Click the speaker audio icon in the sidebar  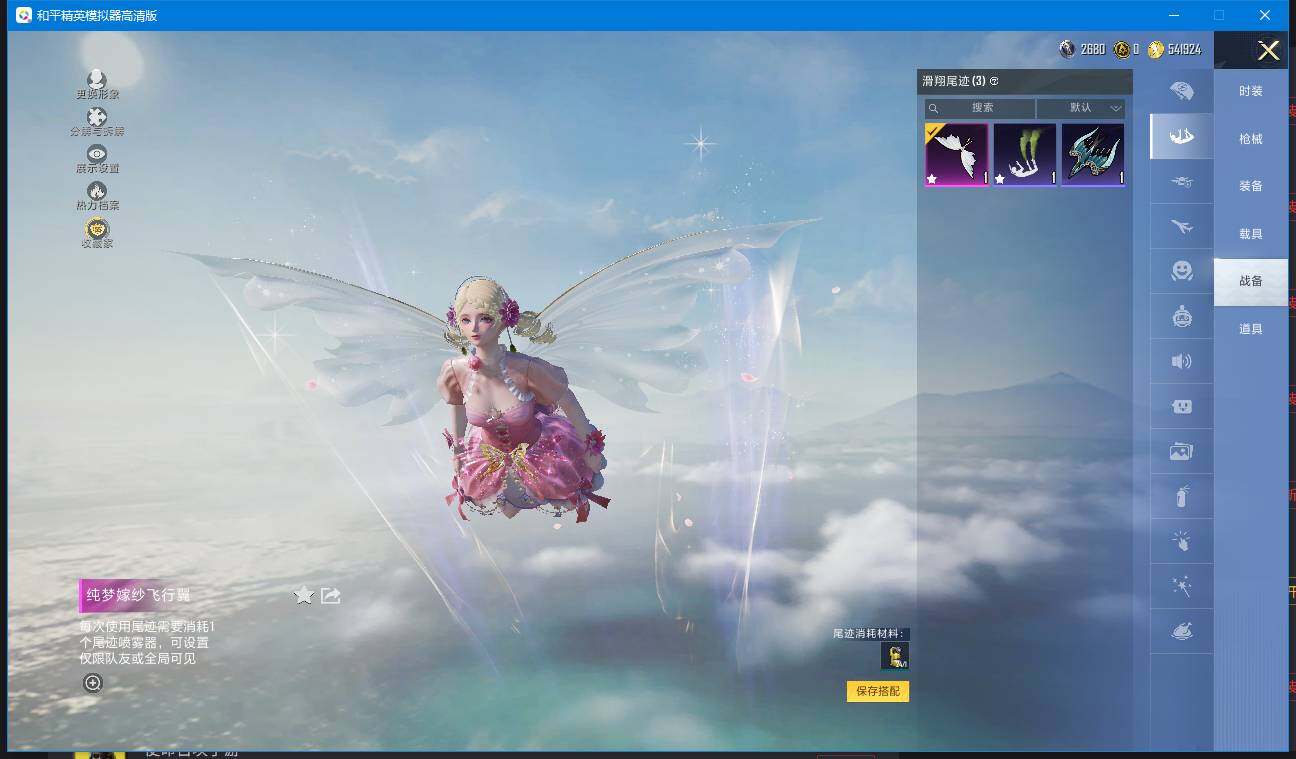1181,361
